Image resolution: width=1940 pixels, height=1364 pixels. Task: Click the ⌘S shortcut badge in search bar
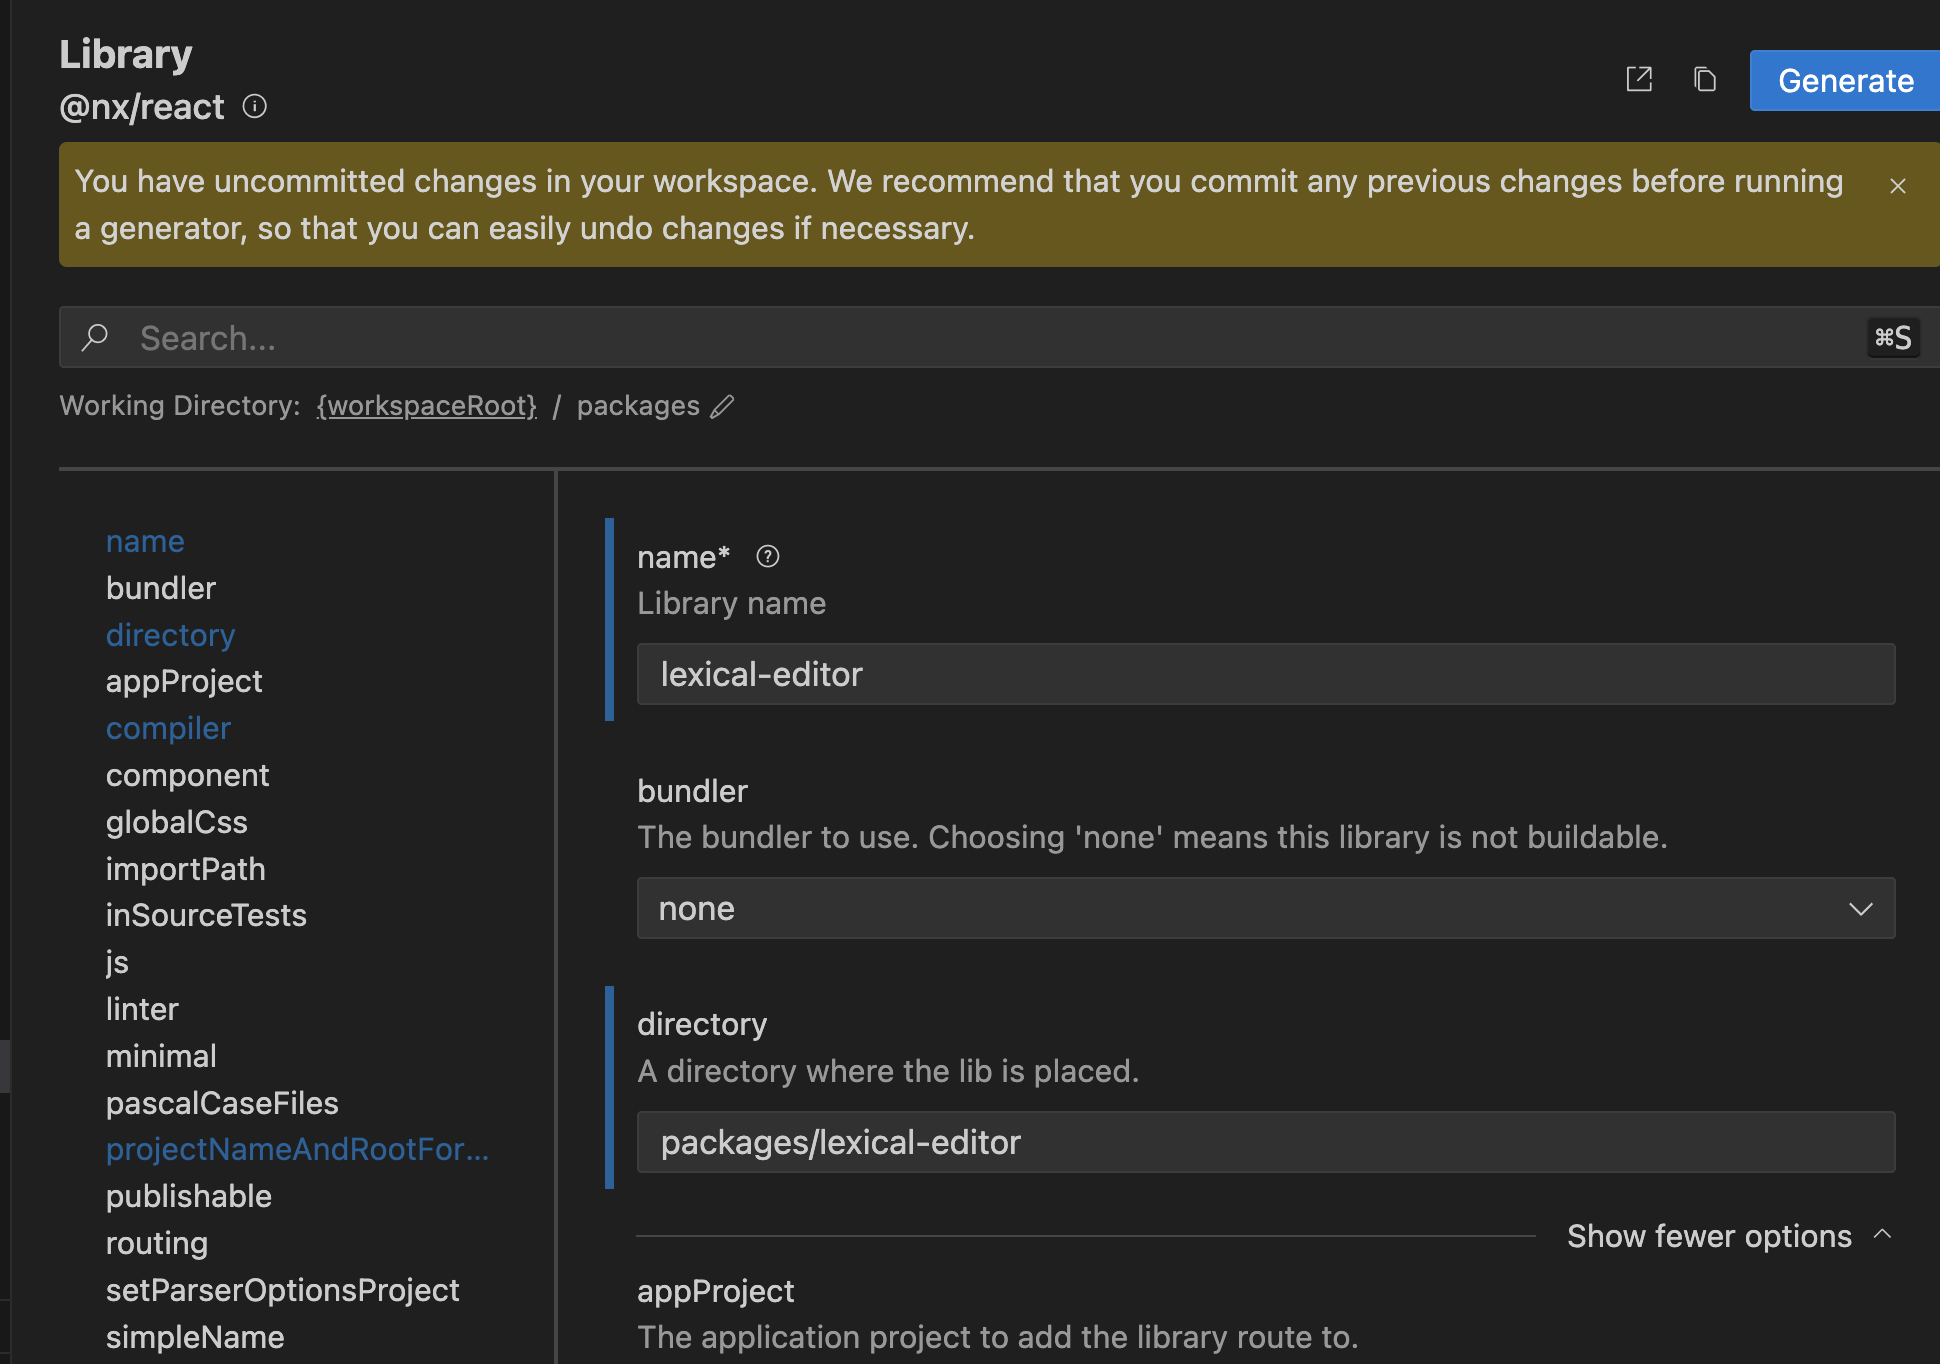pos(1892,338)
